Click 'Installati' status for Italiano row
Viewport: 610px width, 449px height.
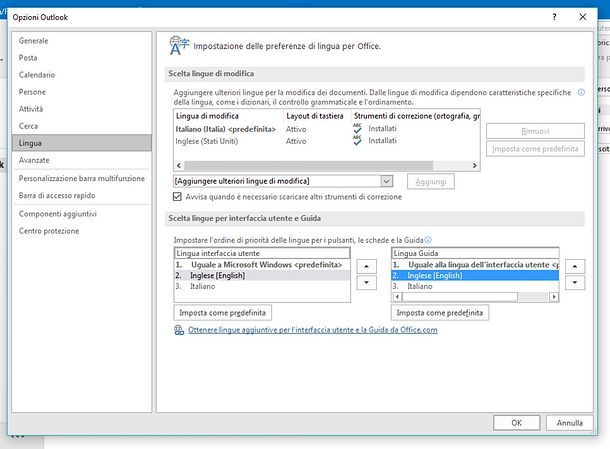[382, 128]
